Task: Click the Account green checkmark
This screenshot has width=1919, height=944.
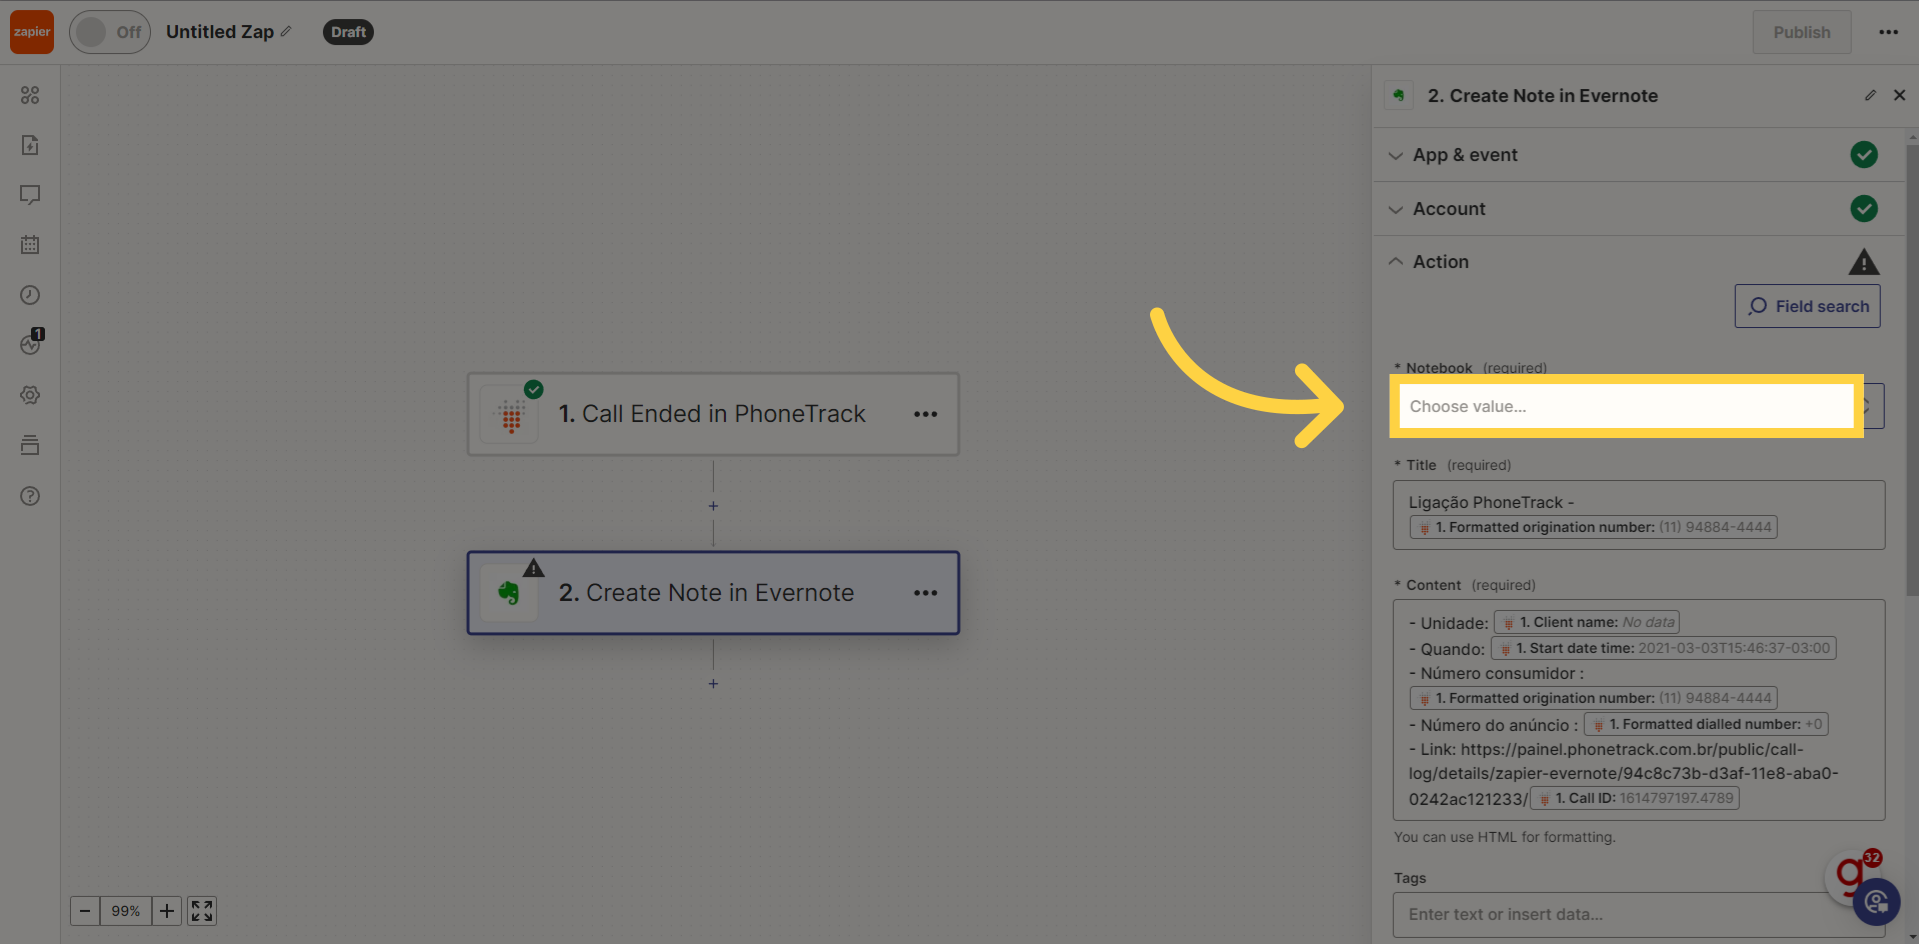Action: tap(1863, 209)
